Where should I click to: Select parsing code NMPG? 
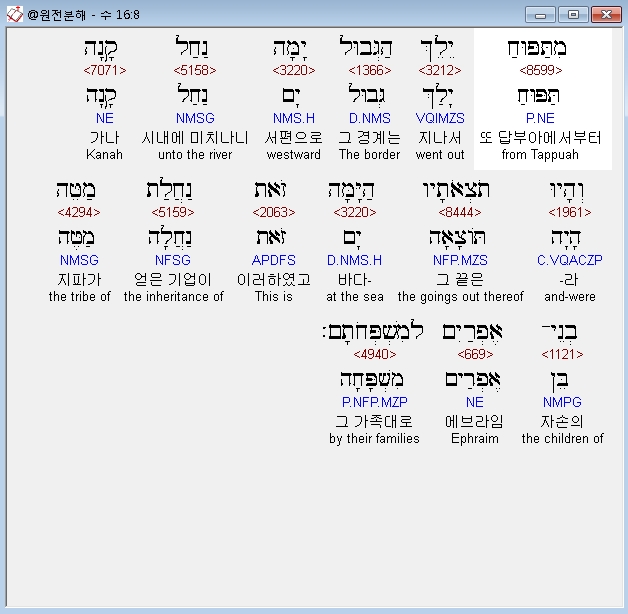coord(562,402)
